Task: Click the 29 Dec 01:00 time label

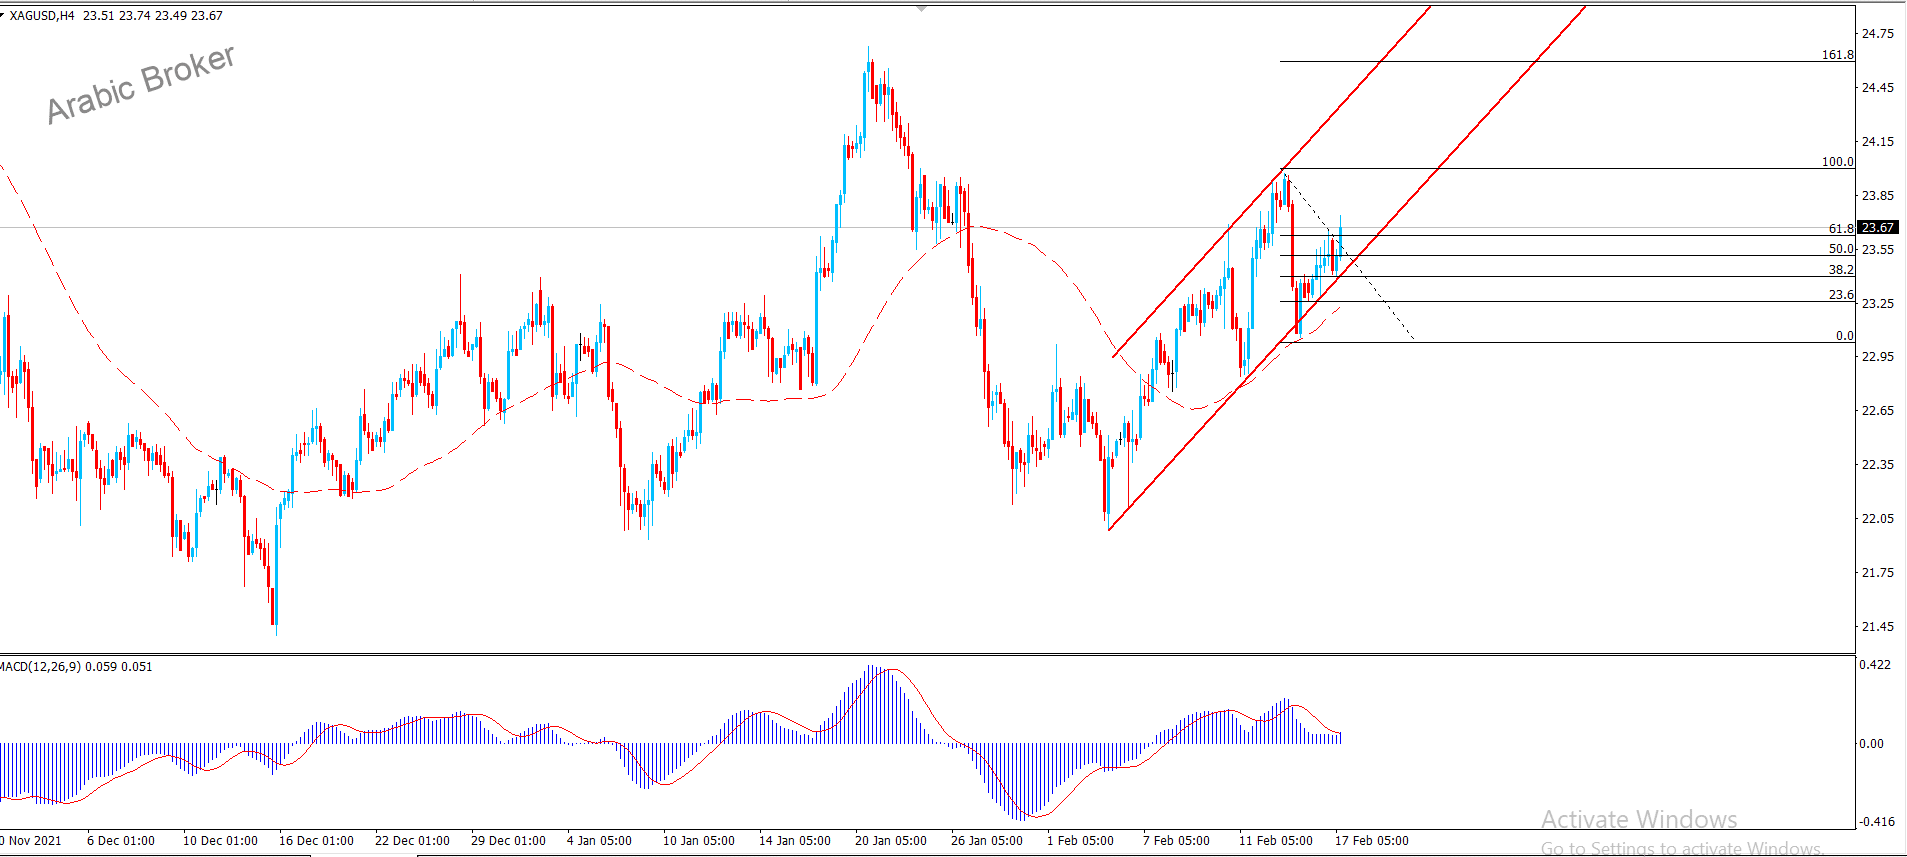Action: click(508, 841)
